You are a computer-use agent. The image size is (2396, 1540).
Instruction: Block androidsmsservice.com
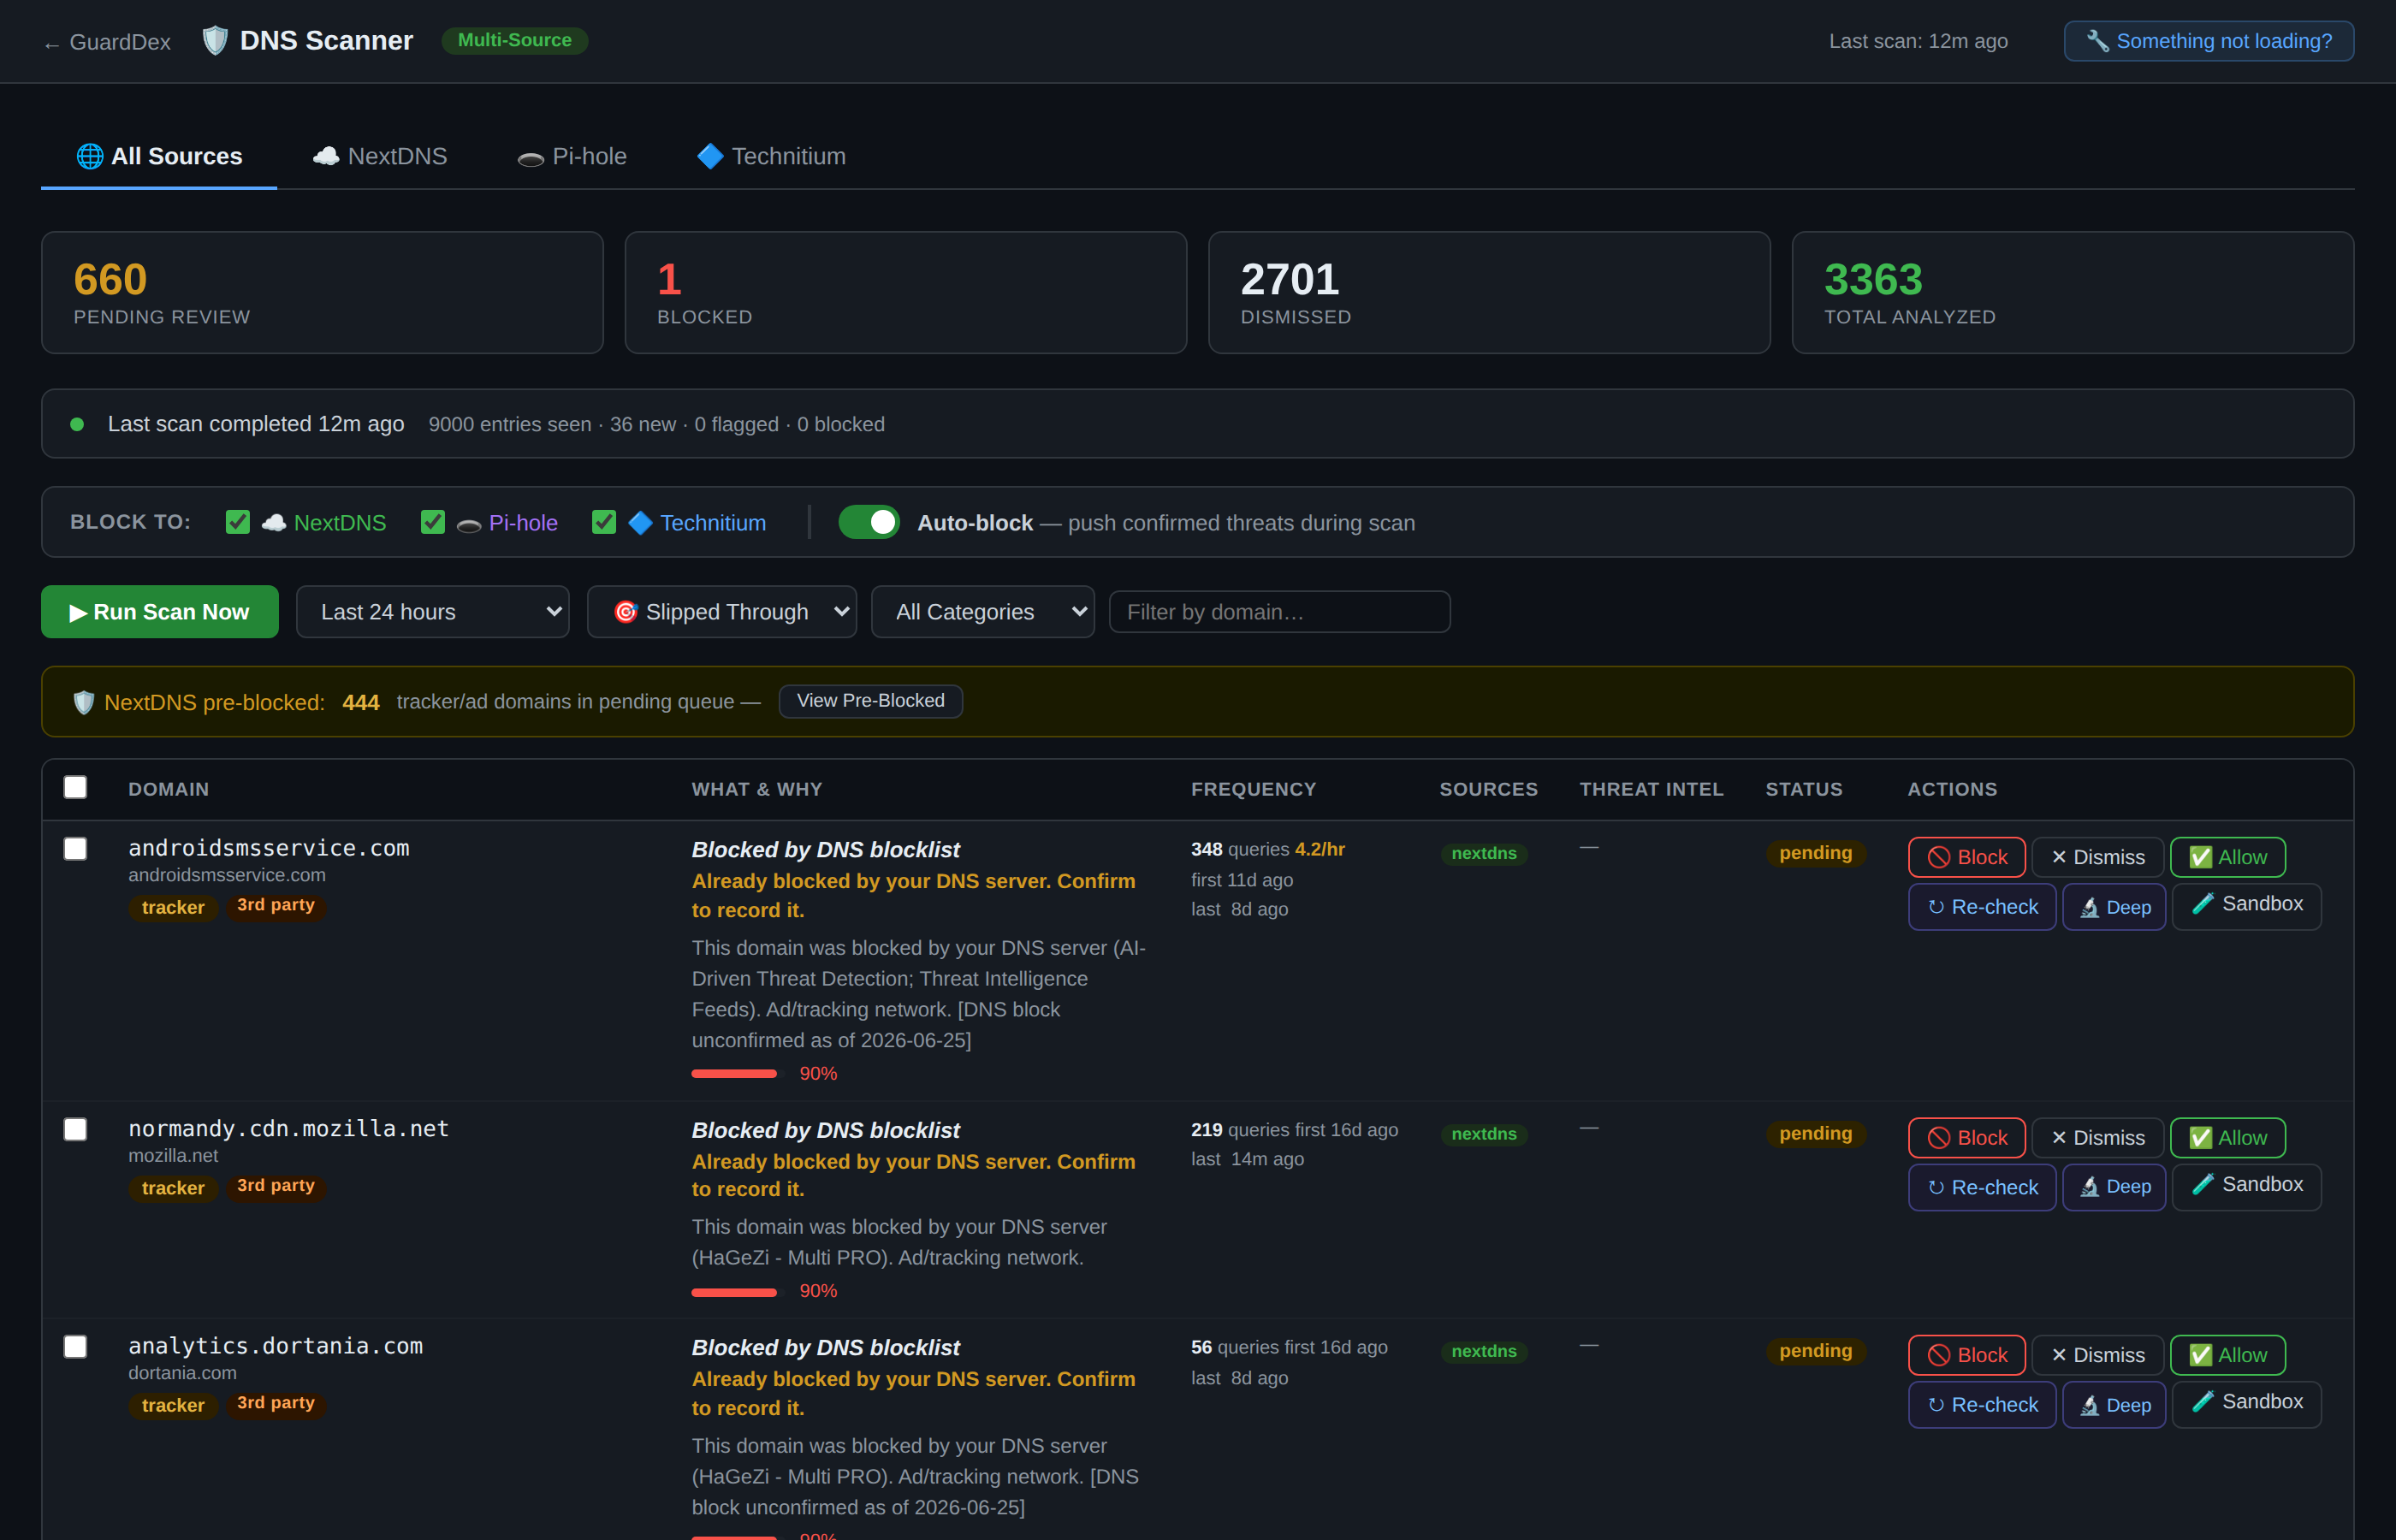1967,857
